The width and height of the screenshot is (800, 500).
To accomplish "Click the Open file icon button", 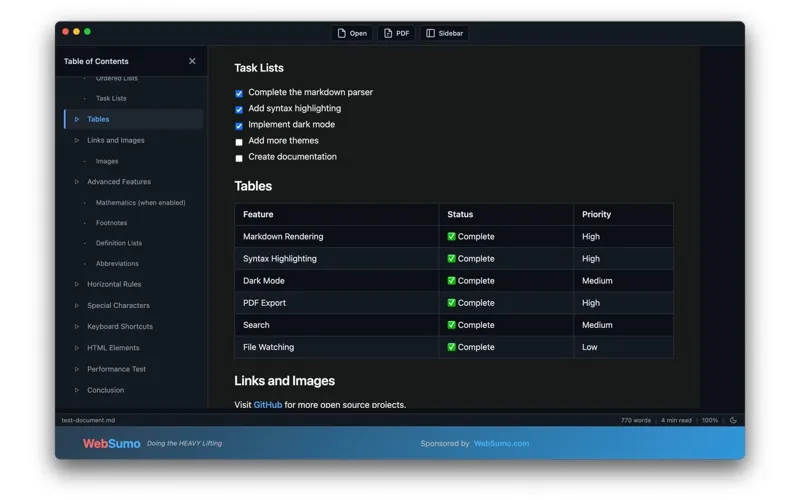I will (x=352, y=33).
